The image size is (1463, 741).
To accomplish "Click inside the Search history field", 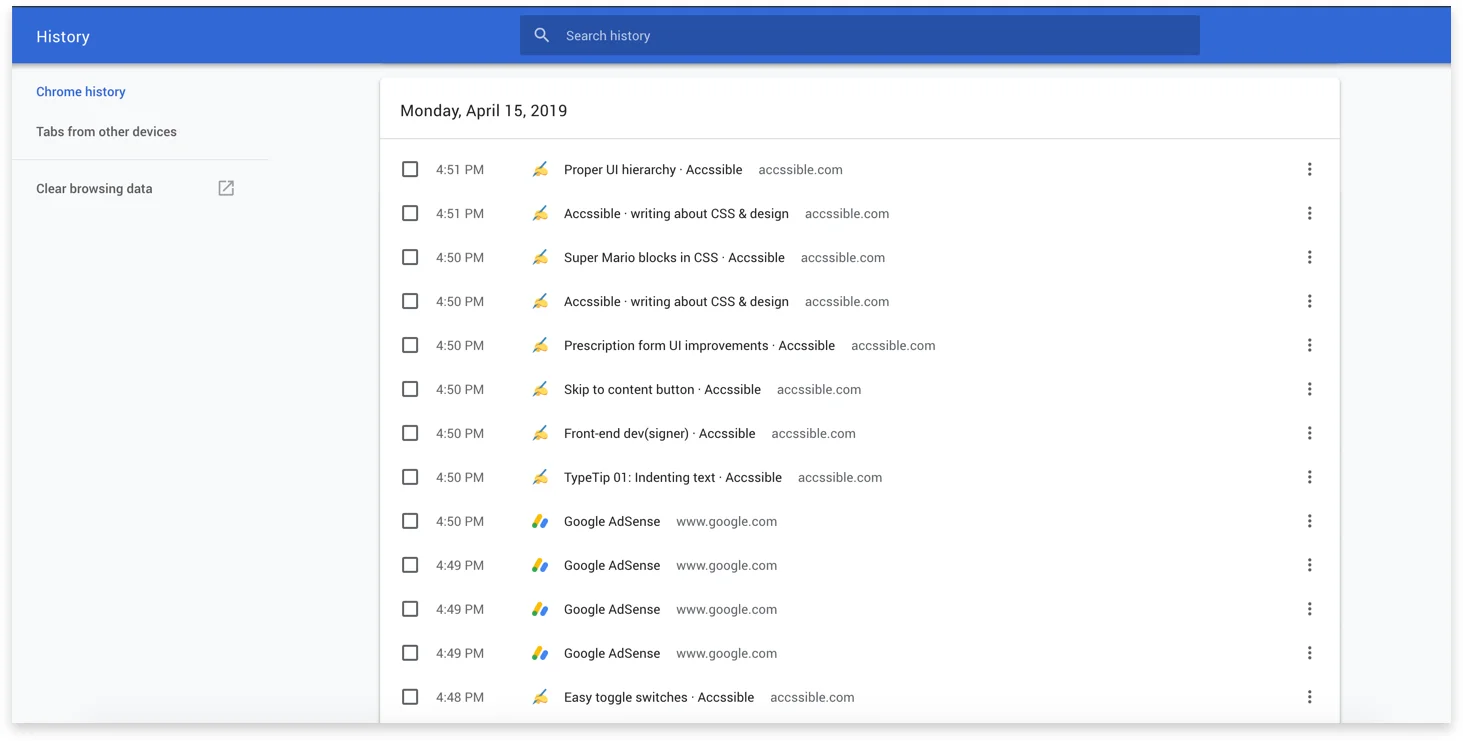I will 860,34.
